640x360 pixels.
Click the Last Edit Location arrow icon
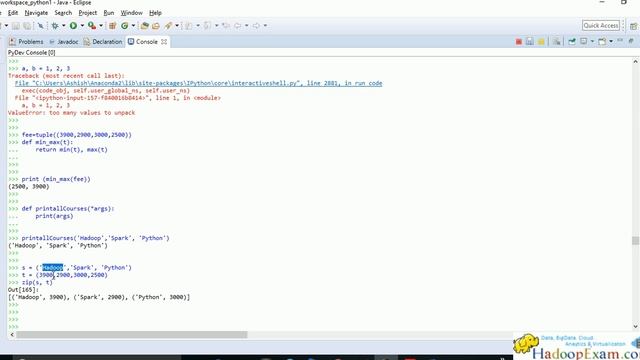click(x=226, y=26)
